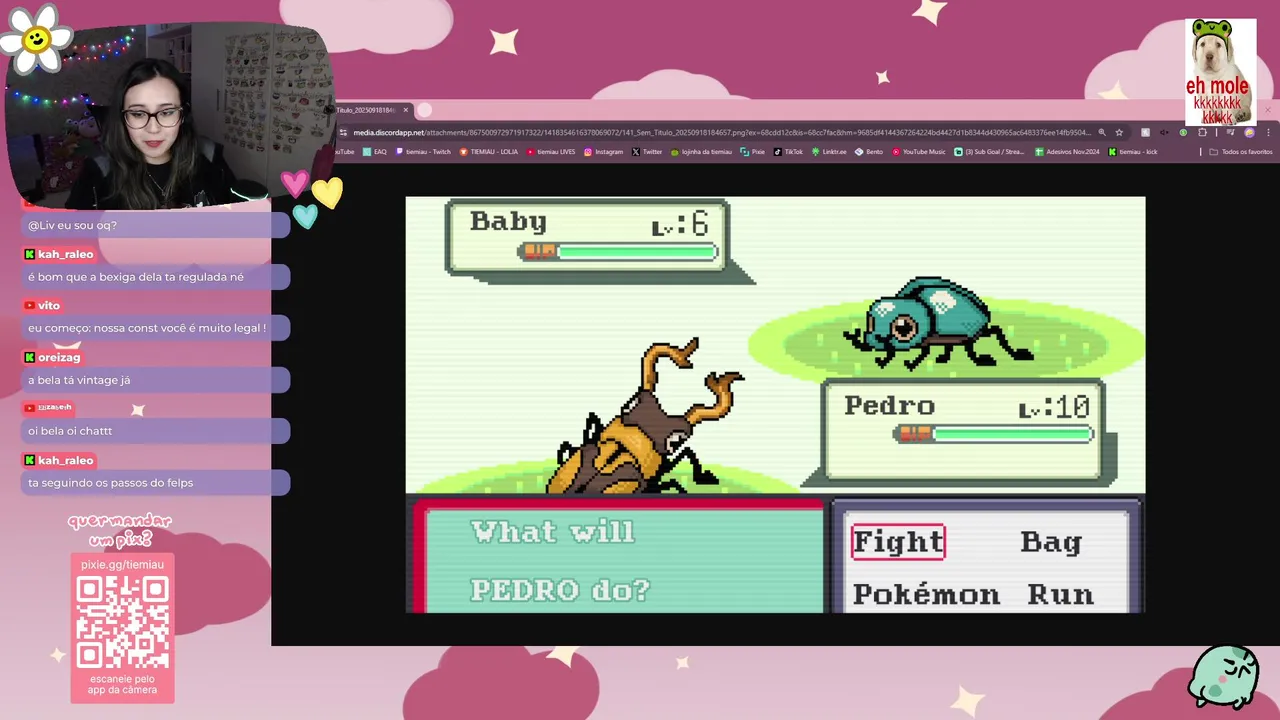Open the Todos os favoritos folder
This screenshot has height=720, width=1280.
(1241, 152)
